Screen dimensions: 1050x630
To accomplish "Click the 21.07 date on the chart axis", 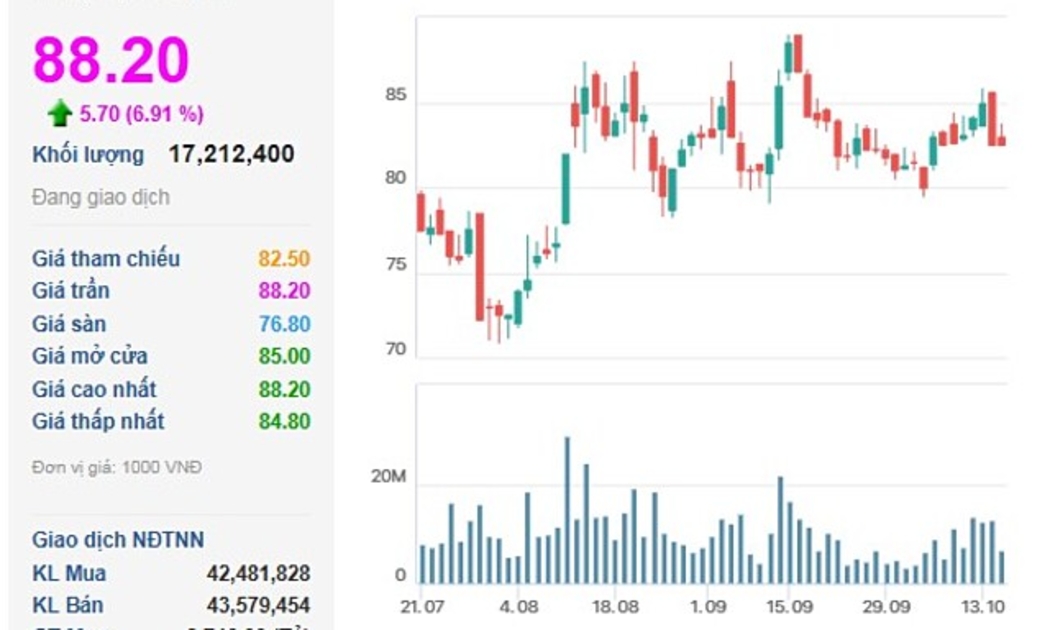I will (421, 607).
